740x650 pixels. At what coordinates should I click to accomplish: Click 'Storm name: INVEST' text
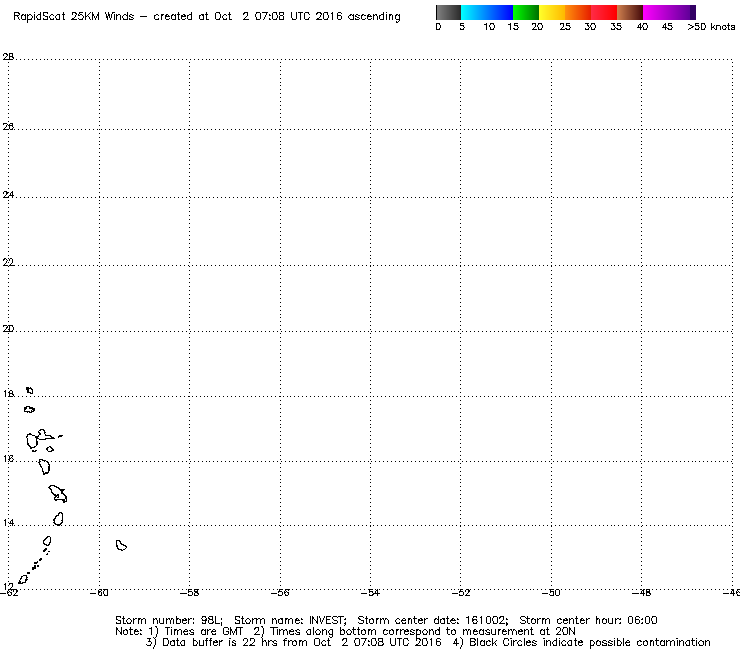point(290,620)
